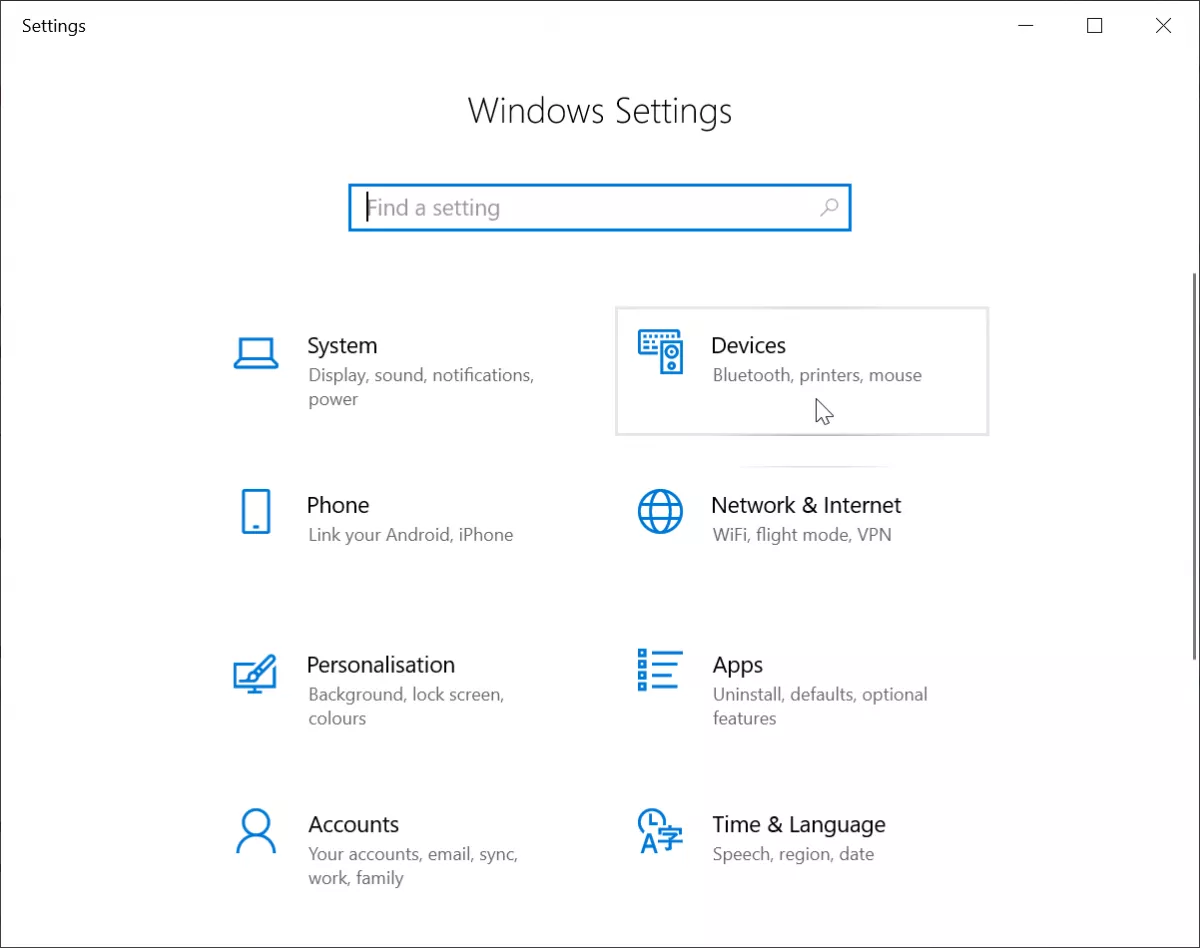Screen dimensions: 1200x948
Task: Open the Network & Internet heading
Action: pos(806,505)
